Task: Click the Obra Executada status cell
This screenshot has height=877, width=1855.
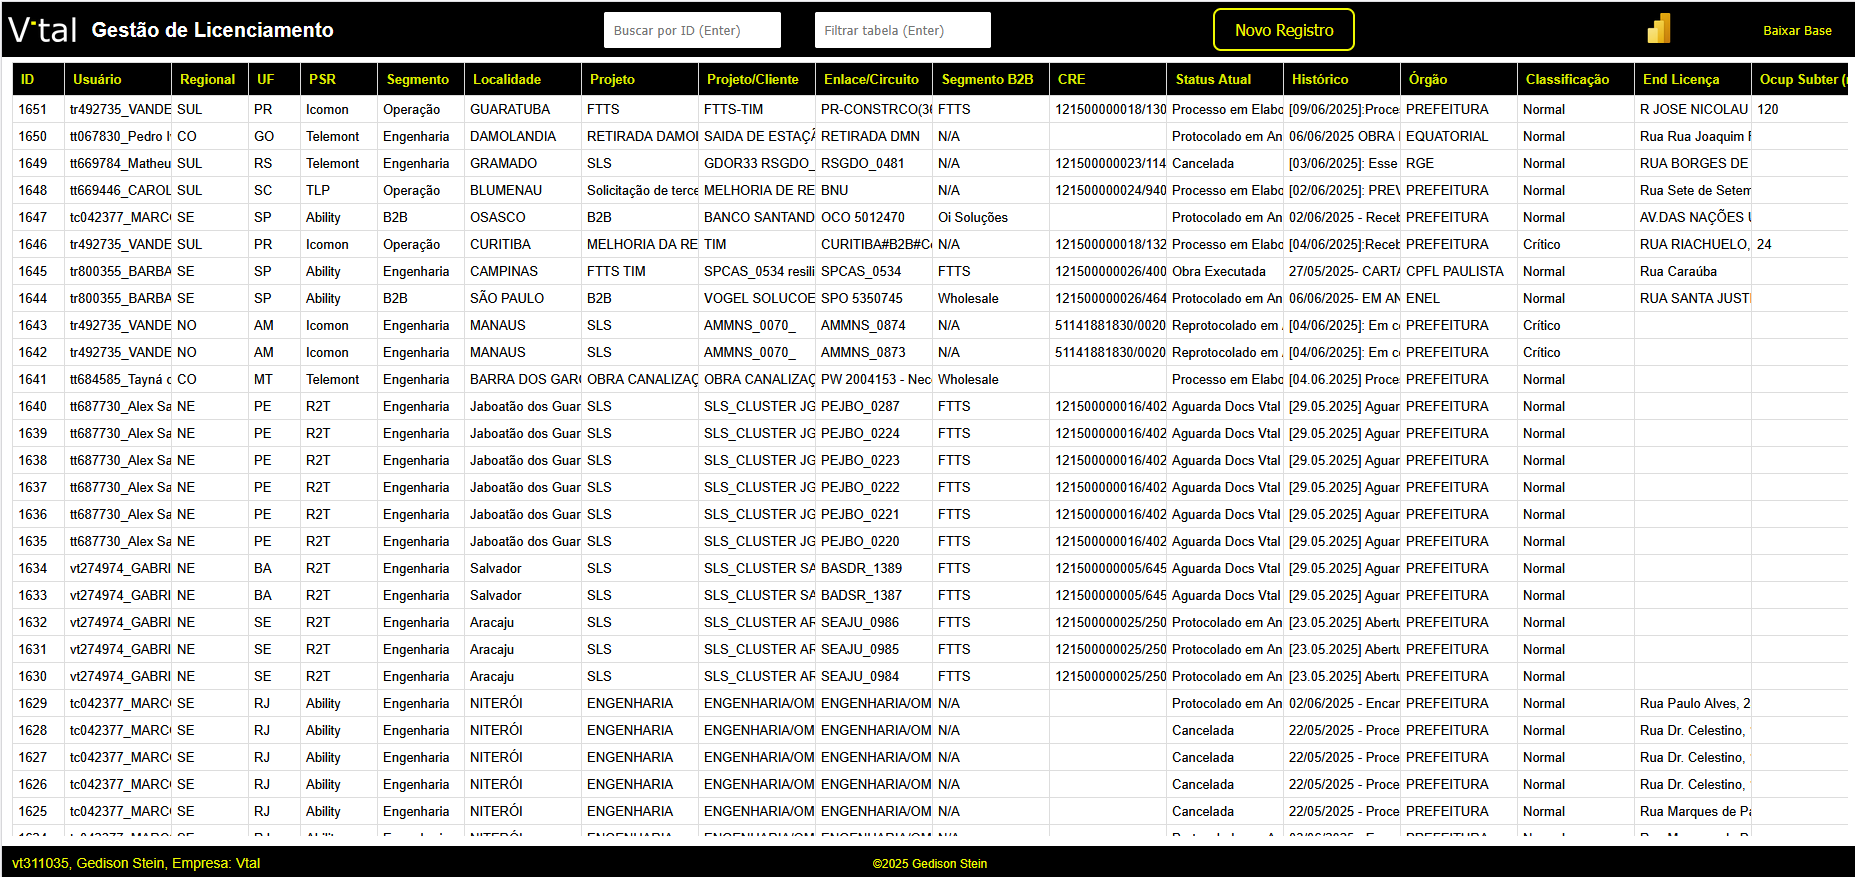Action: pos(1218,271)
